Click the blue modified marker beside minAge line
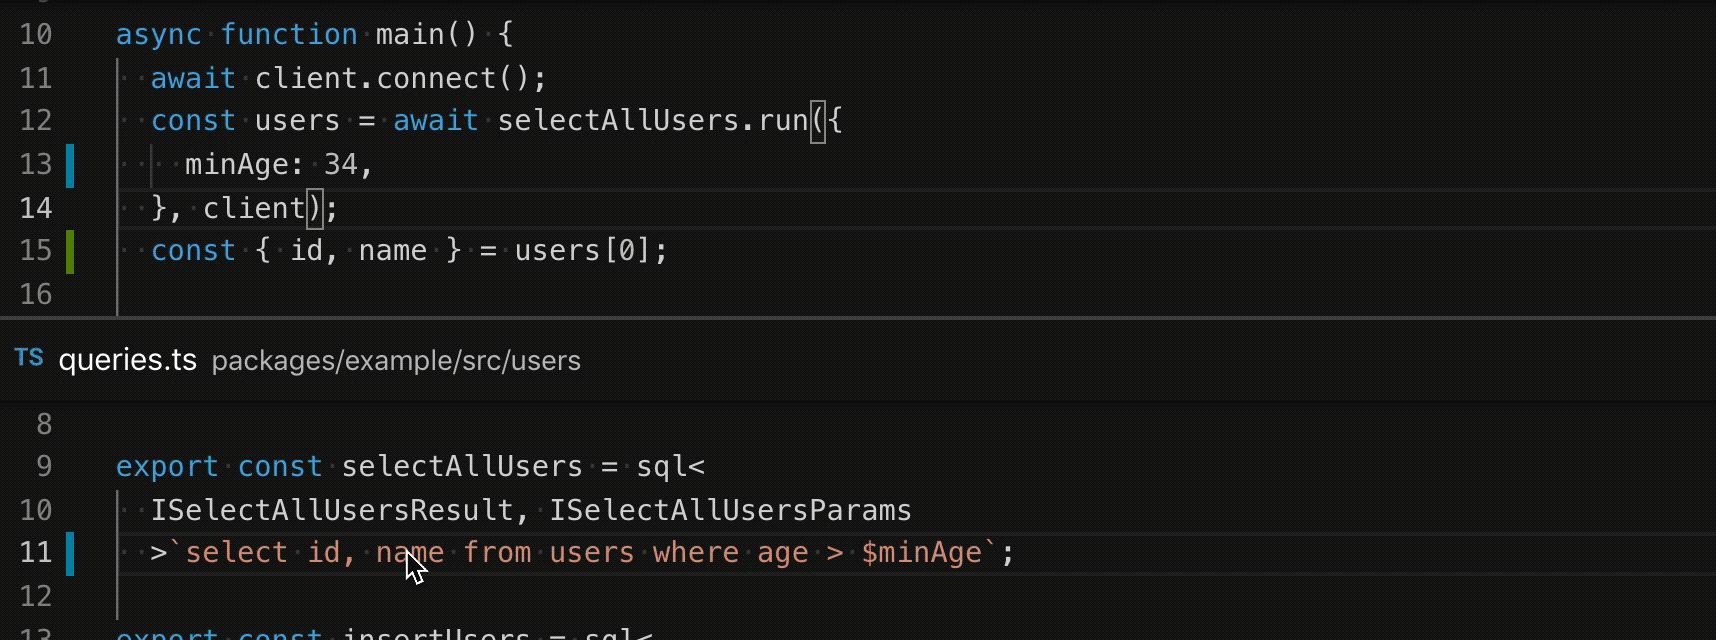Screen dimensions: 1716x640 click(70, 165)
